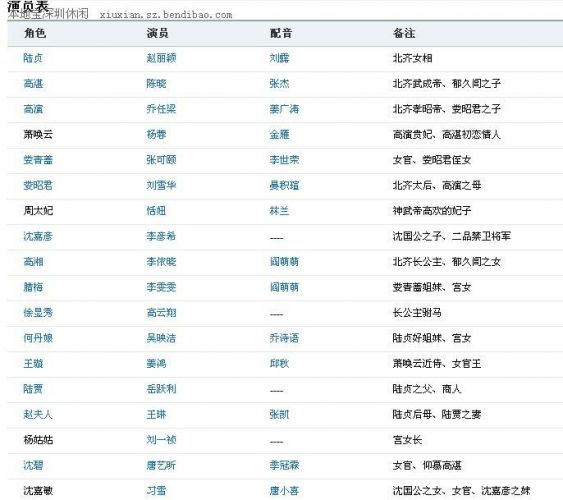This screenshot has width=563, height=500.
Task: Open the 娄青蔷 role link
Action: (x=38, y=160)
